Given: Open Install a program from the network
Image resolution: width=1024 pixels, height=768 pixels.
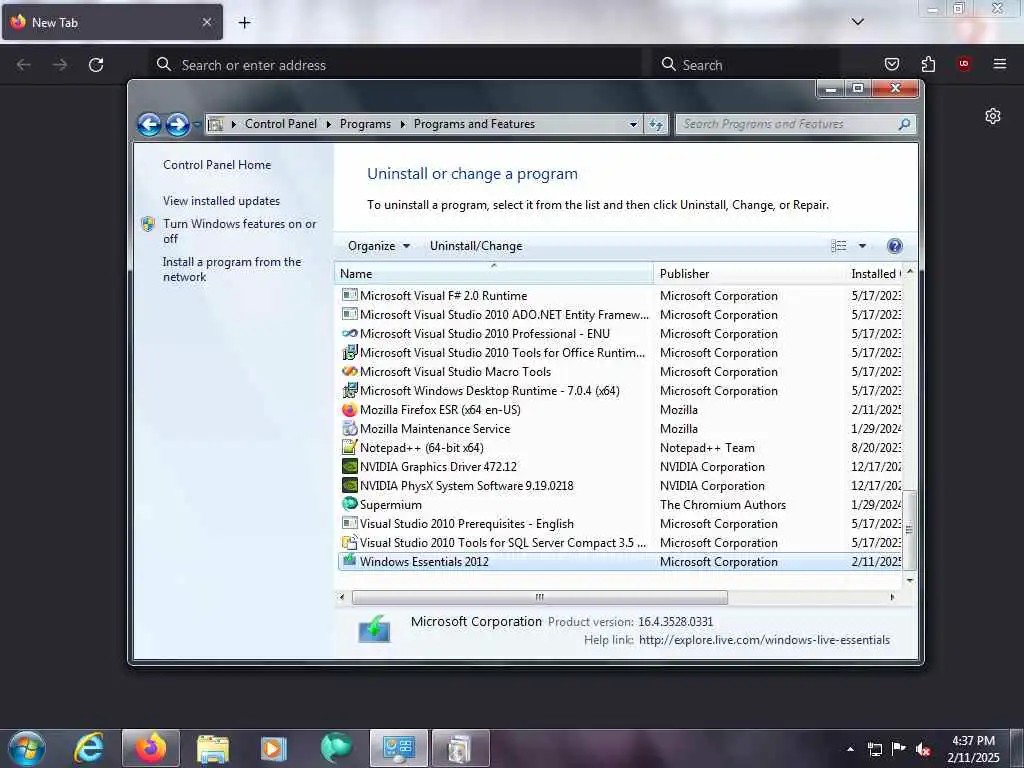Looking at the screenshot, I should pos(232,269).
